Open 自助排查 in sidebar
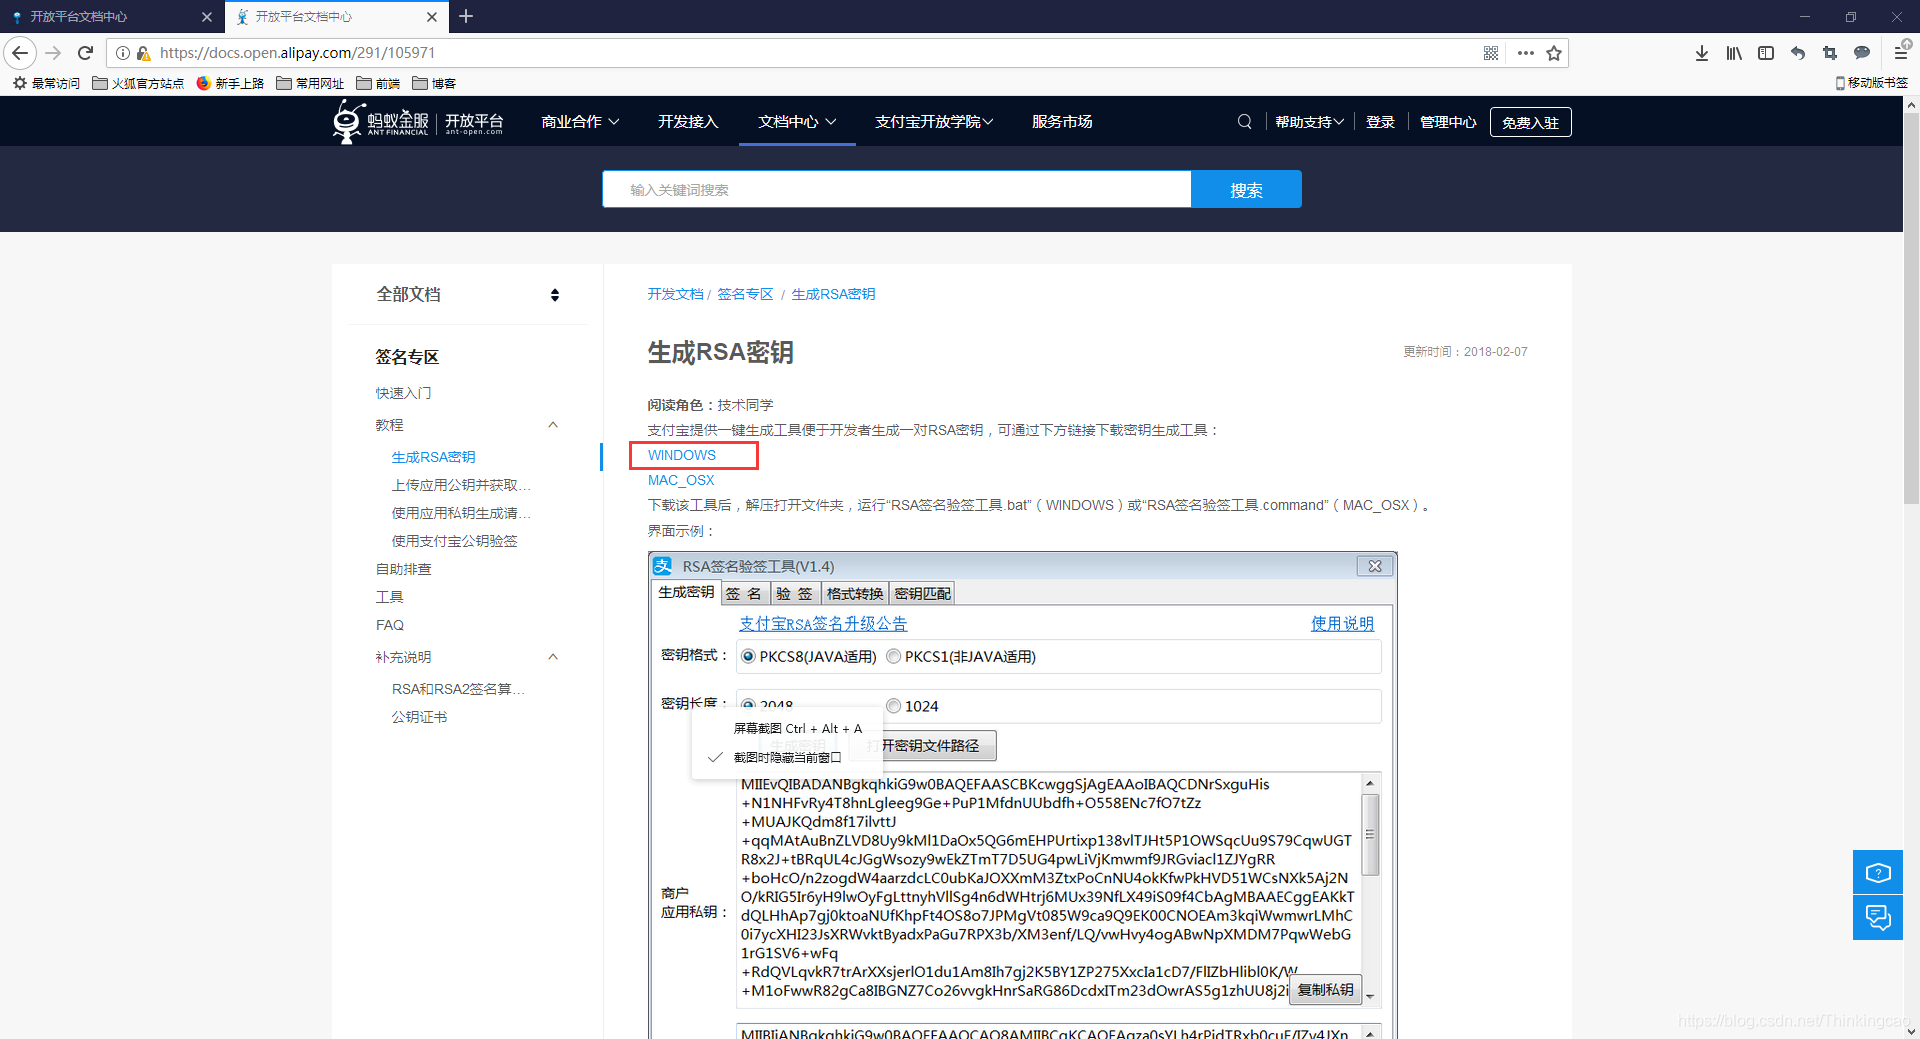 pyautogui.click(x=403, y=569)
